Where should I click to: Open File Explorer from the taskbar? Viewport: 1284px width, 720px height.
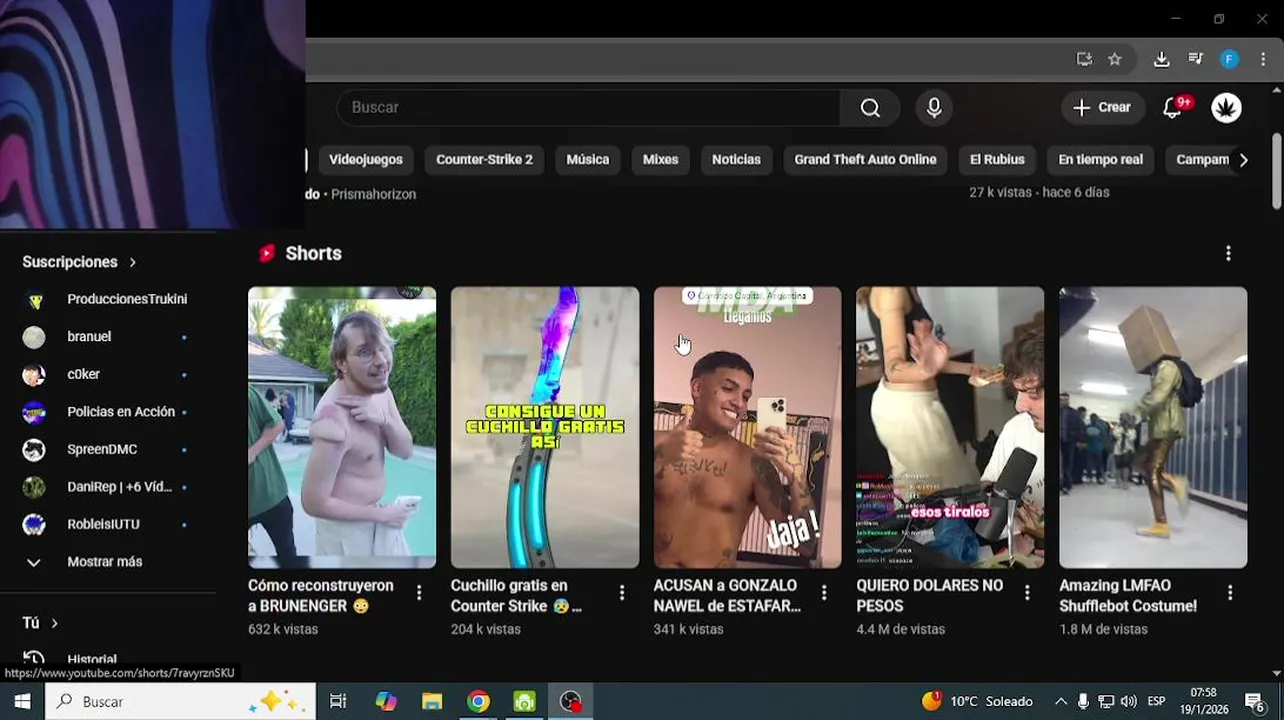point(432,701)
